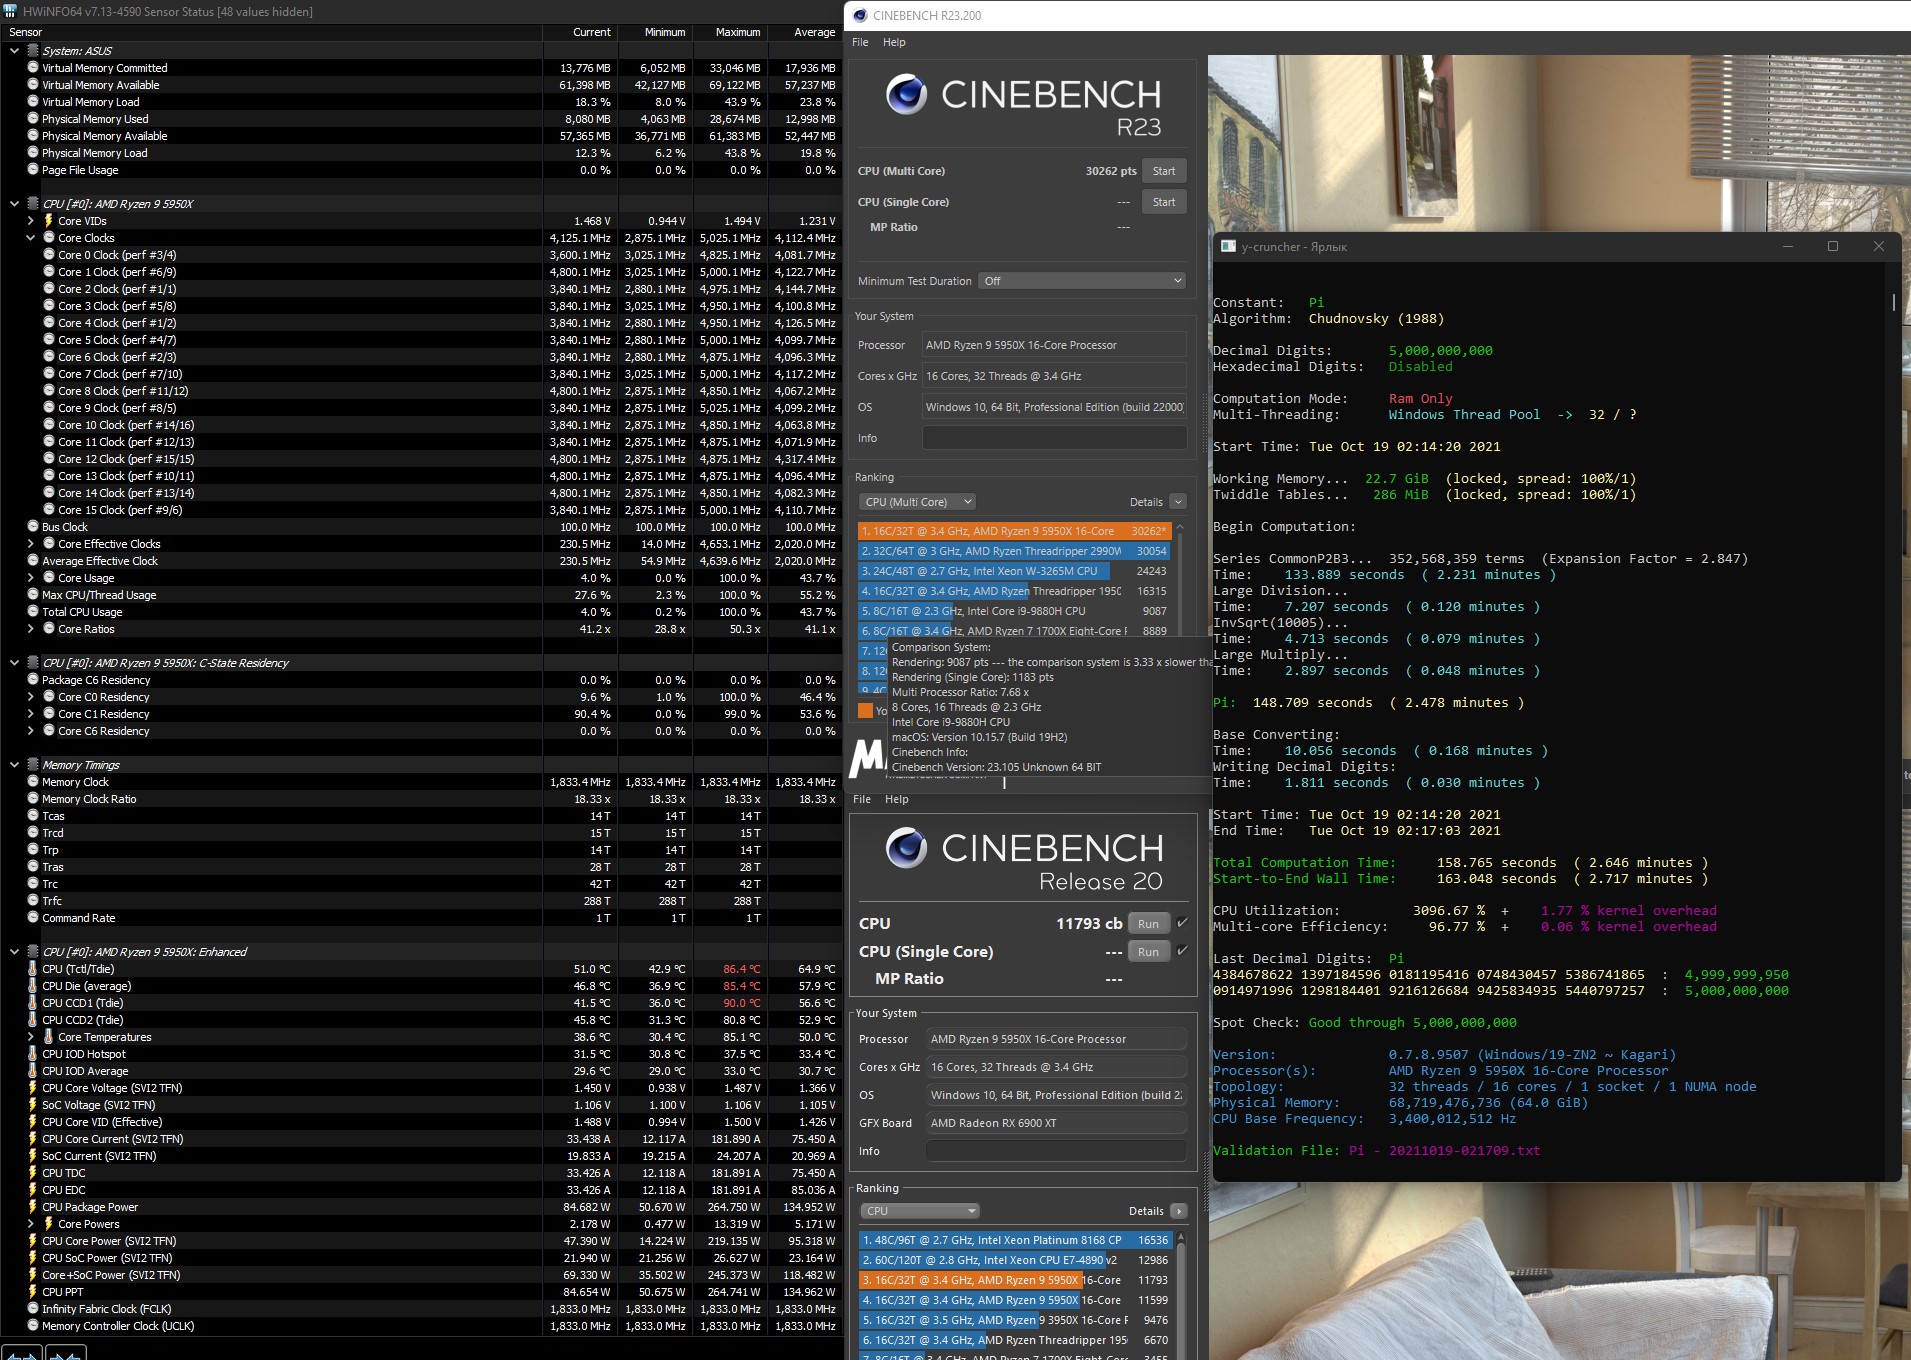1911x1360 pixels.
Task: Expand the Core Effective Clocks row
Action: pos(30,544)
